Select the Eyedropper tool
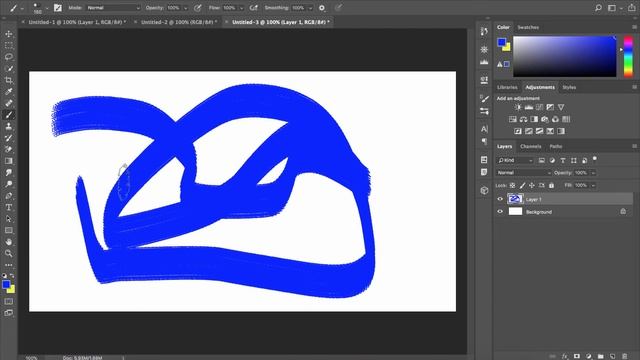 [x=9, y=91]
